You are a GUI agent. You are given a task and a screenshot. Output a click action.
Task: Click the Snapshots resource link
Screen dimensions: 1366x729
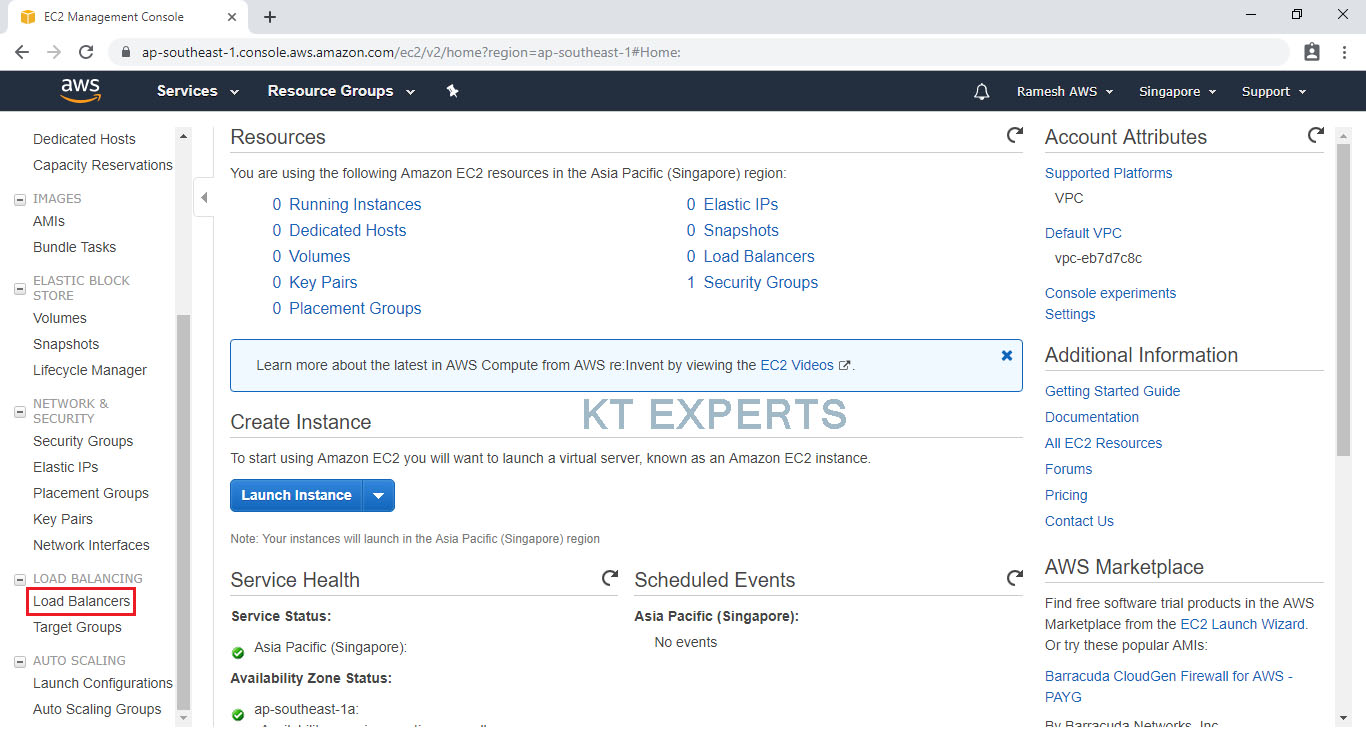click(741, 230)
